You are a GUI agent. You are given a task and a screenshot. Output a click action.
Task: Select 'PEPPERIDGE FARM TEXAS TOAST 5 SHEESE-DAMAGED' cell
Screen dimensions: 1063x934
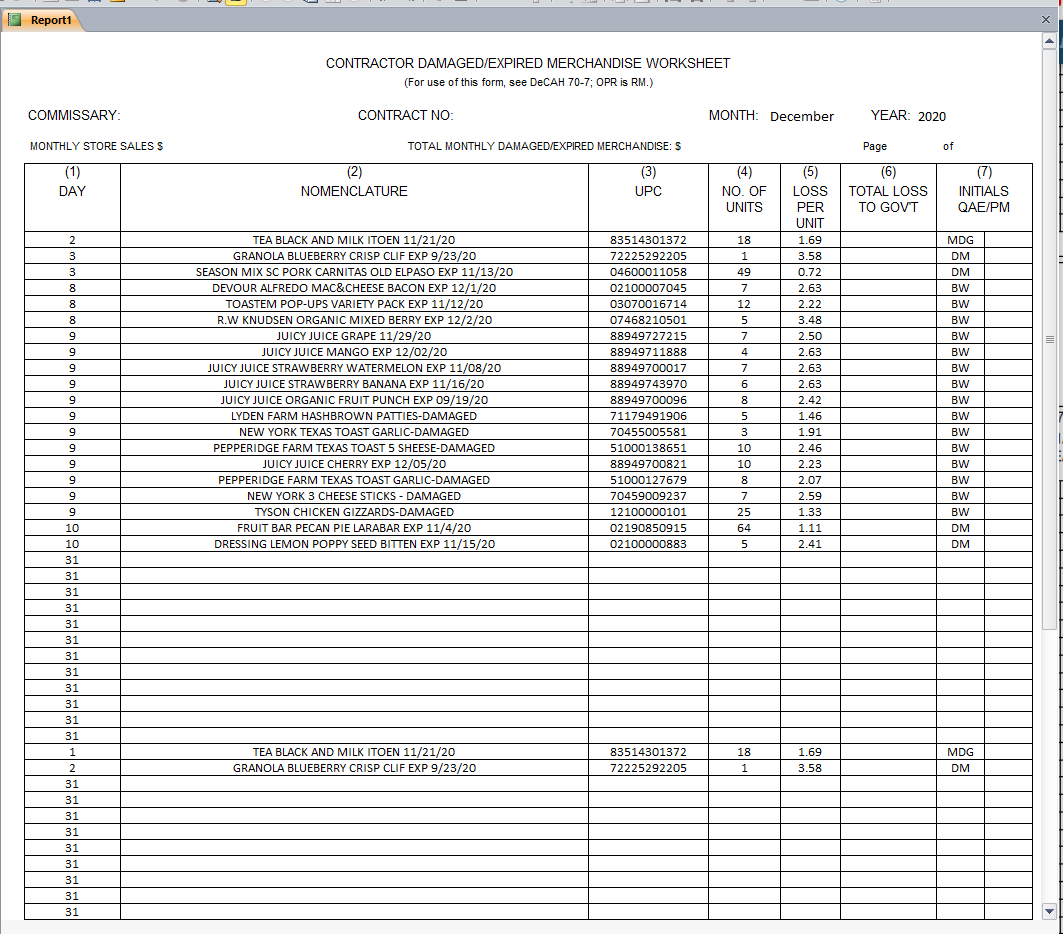(x=354, y=448)
